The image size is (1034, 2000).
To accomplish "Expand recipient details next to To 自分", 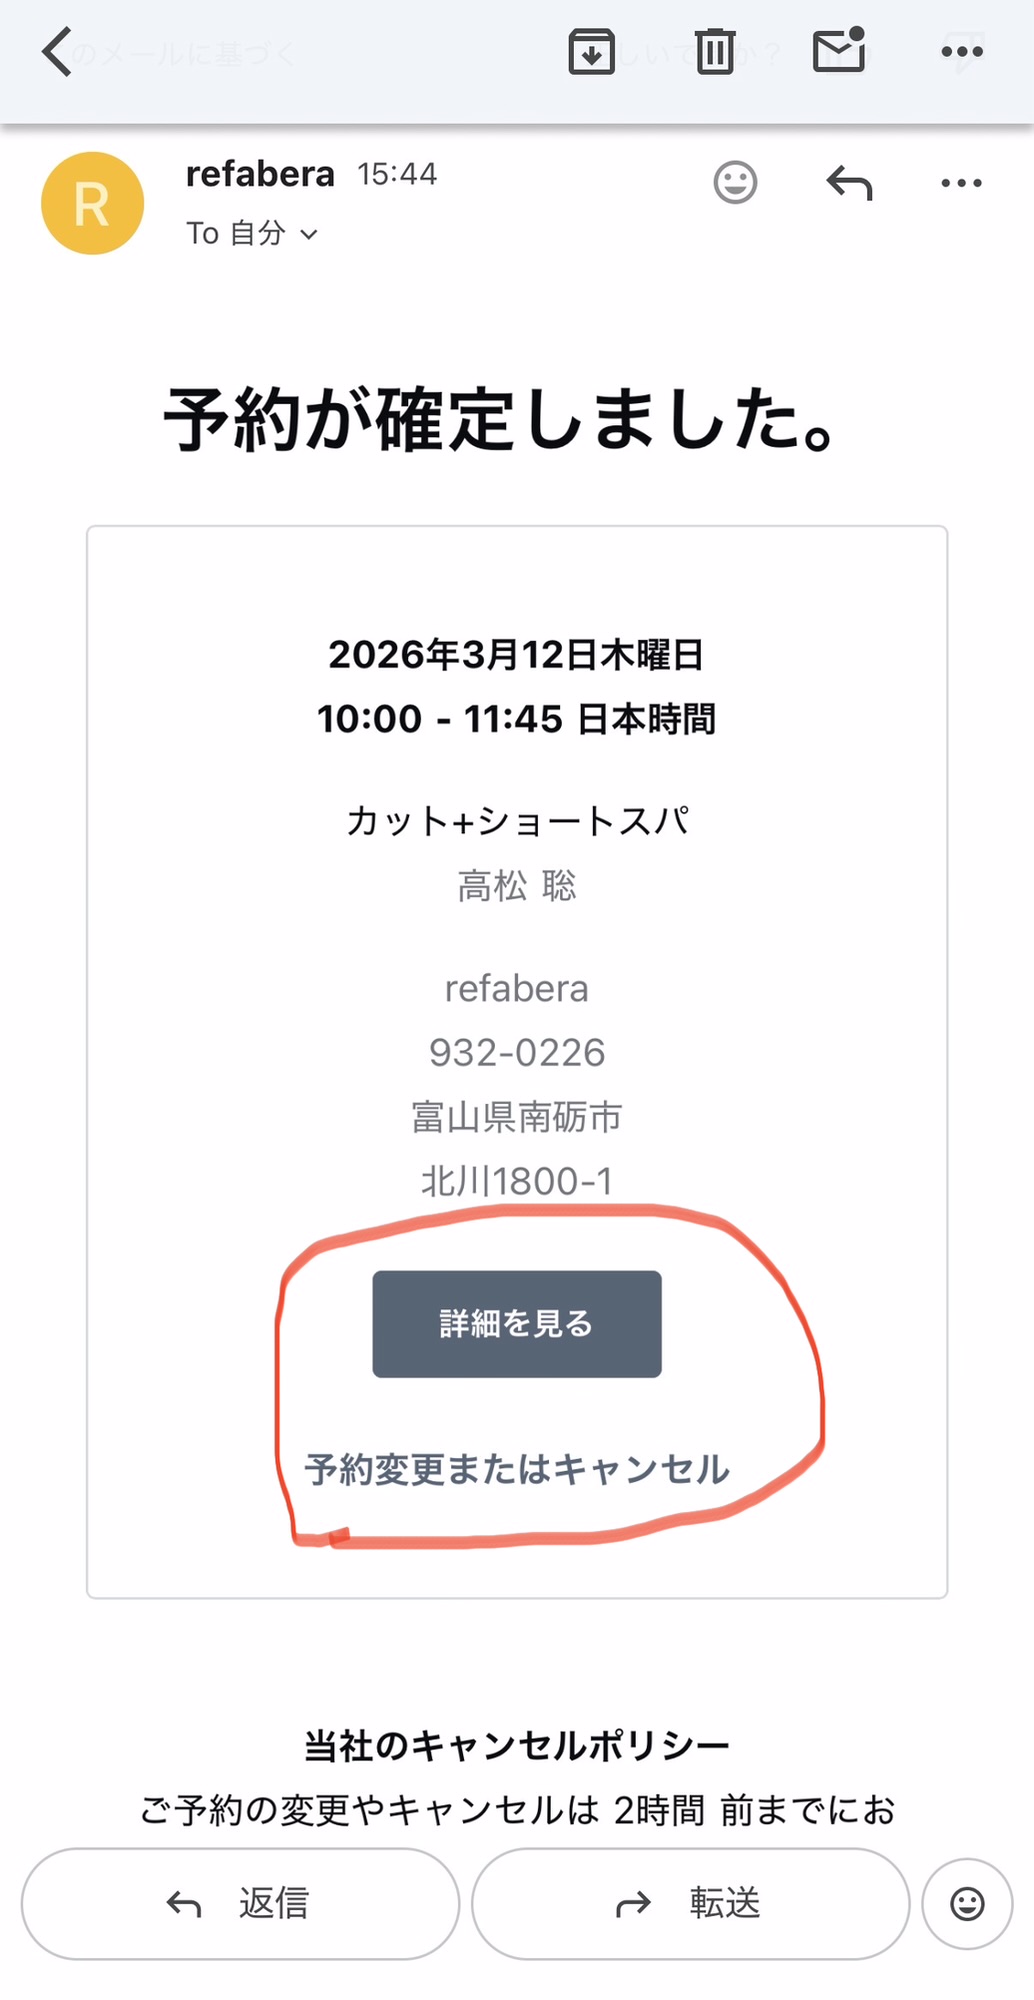I will tap(309, 234).
